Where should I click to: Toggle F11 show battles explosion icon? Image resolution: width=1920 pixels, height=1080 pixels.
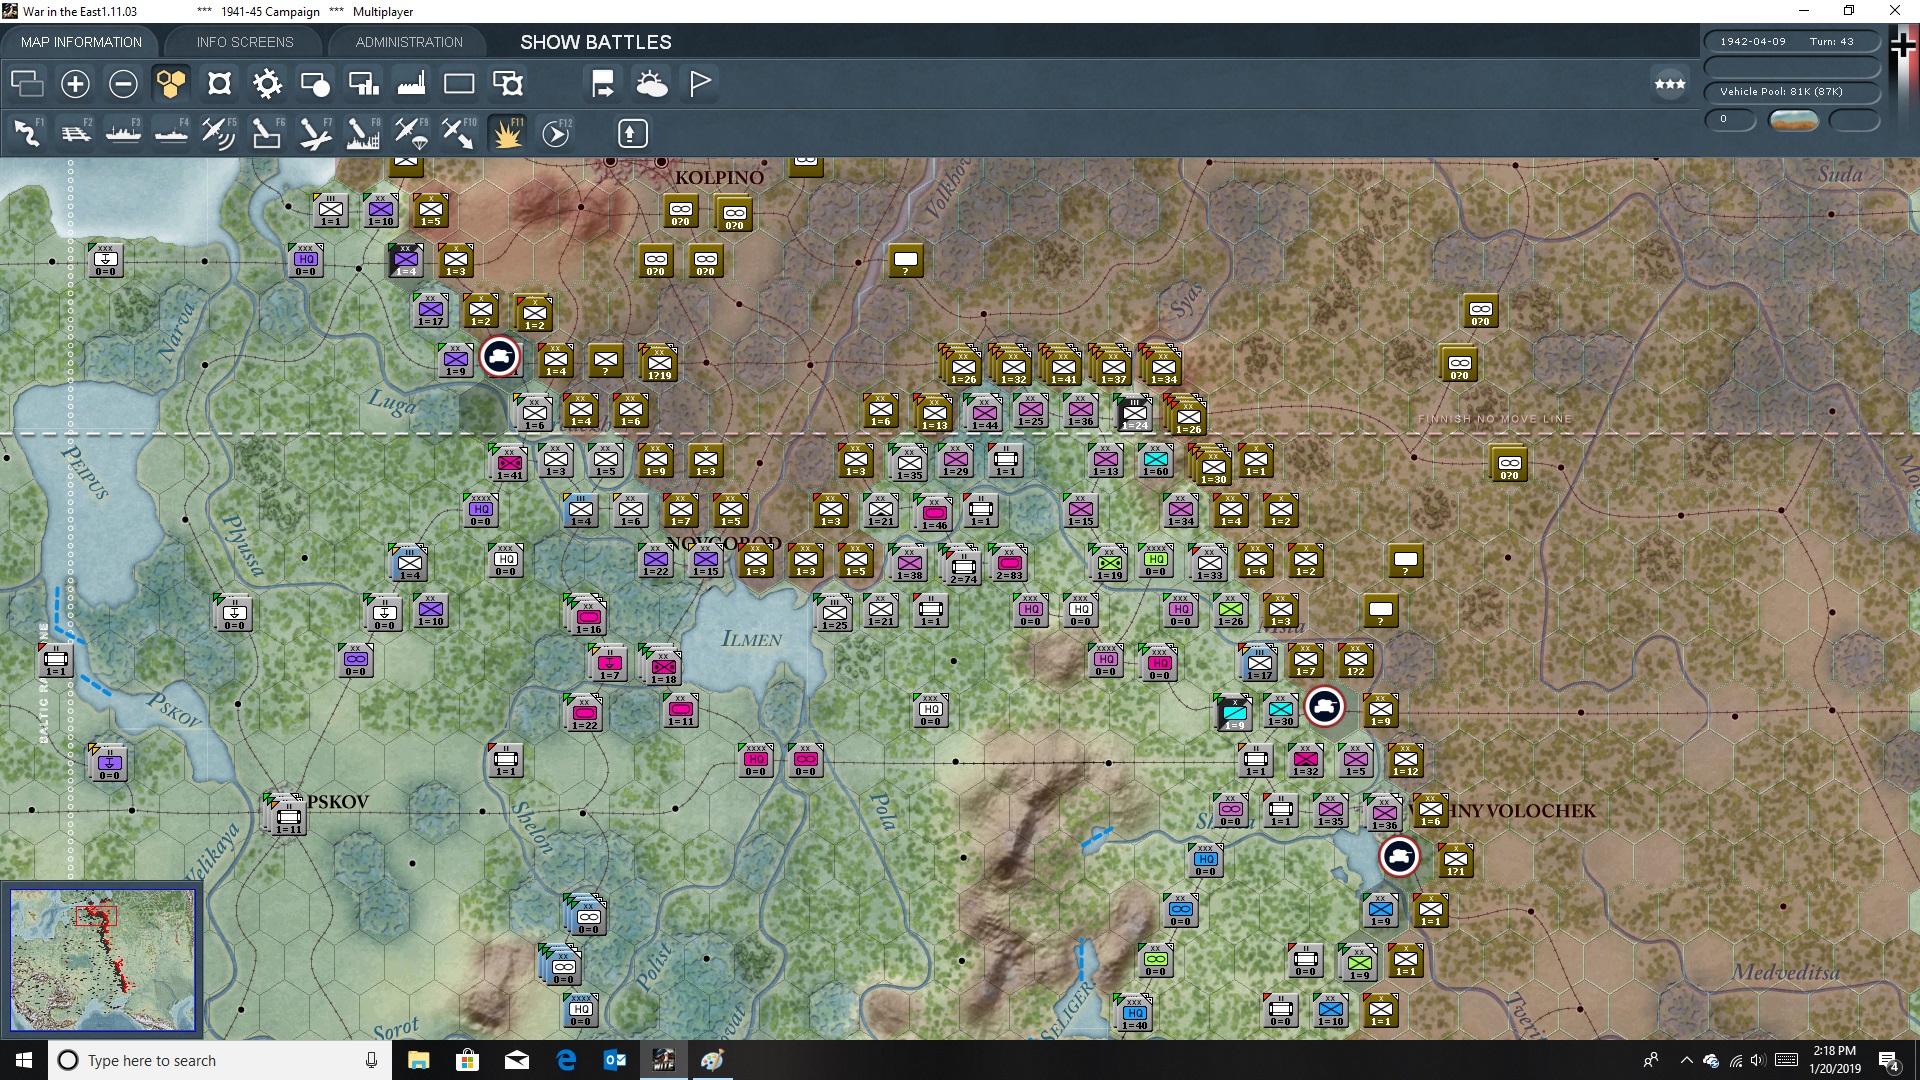tap(507, 133)
